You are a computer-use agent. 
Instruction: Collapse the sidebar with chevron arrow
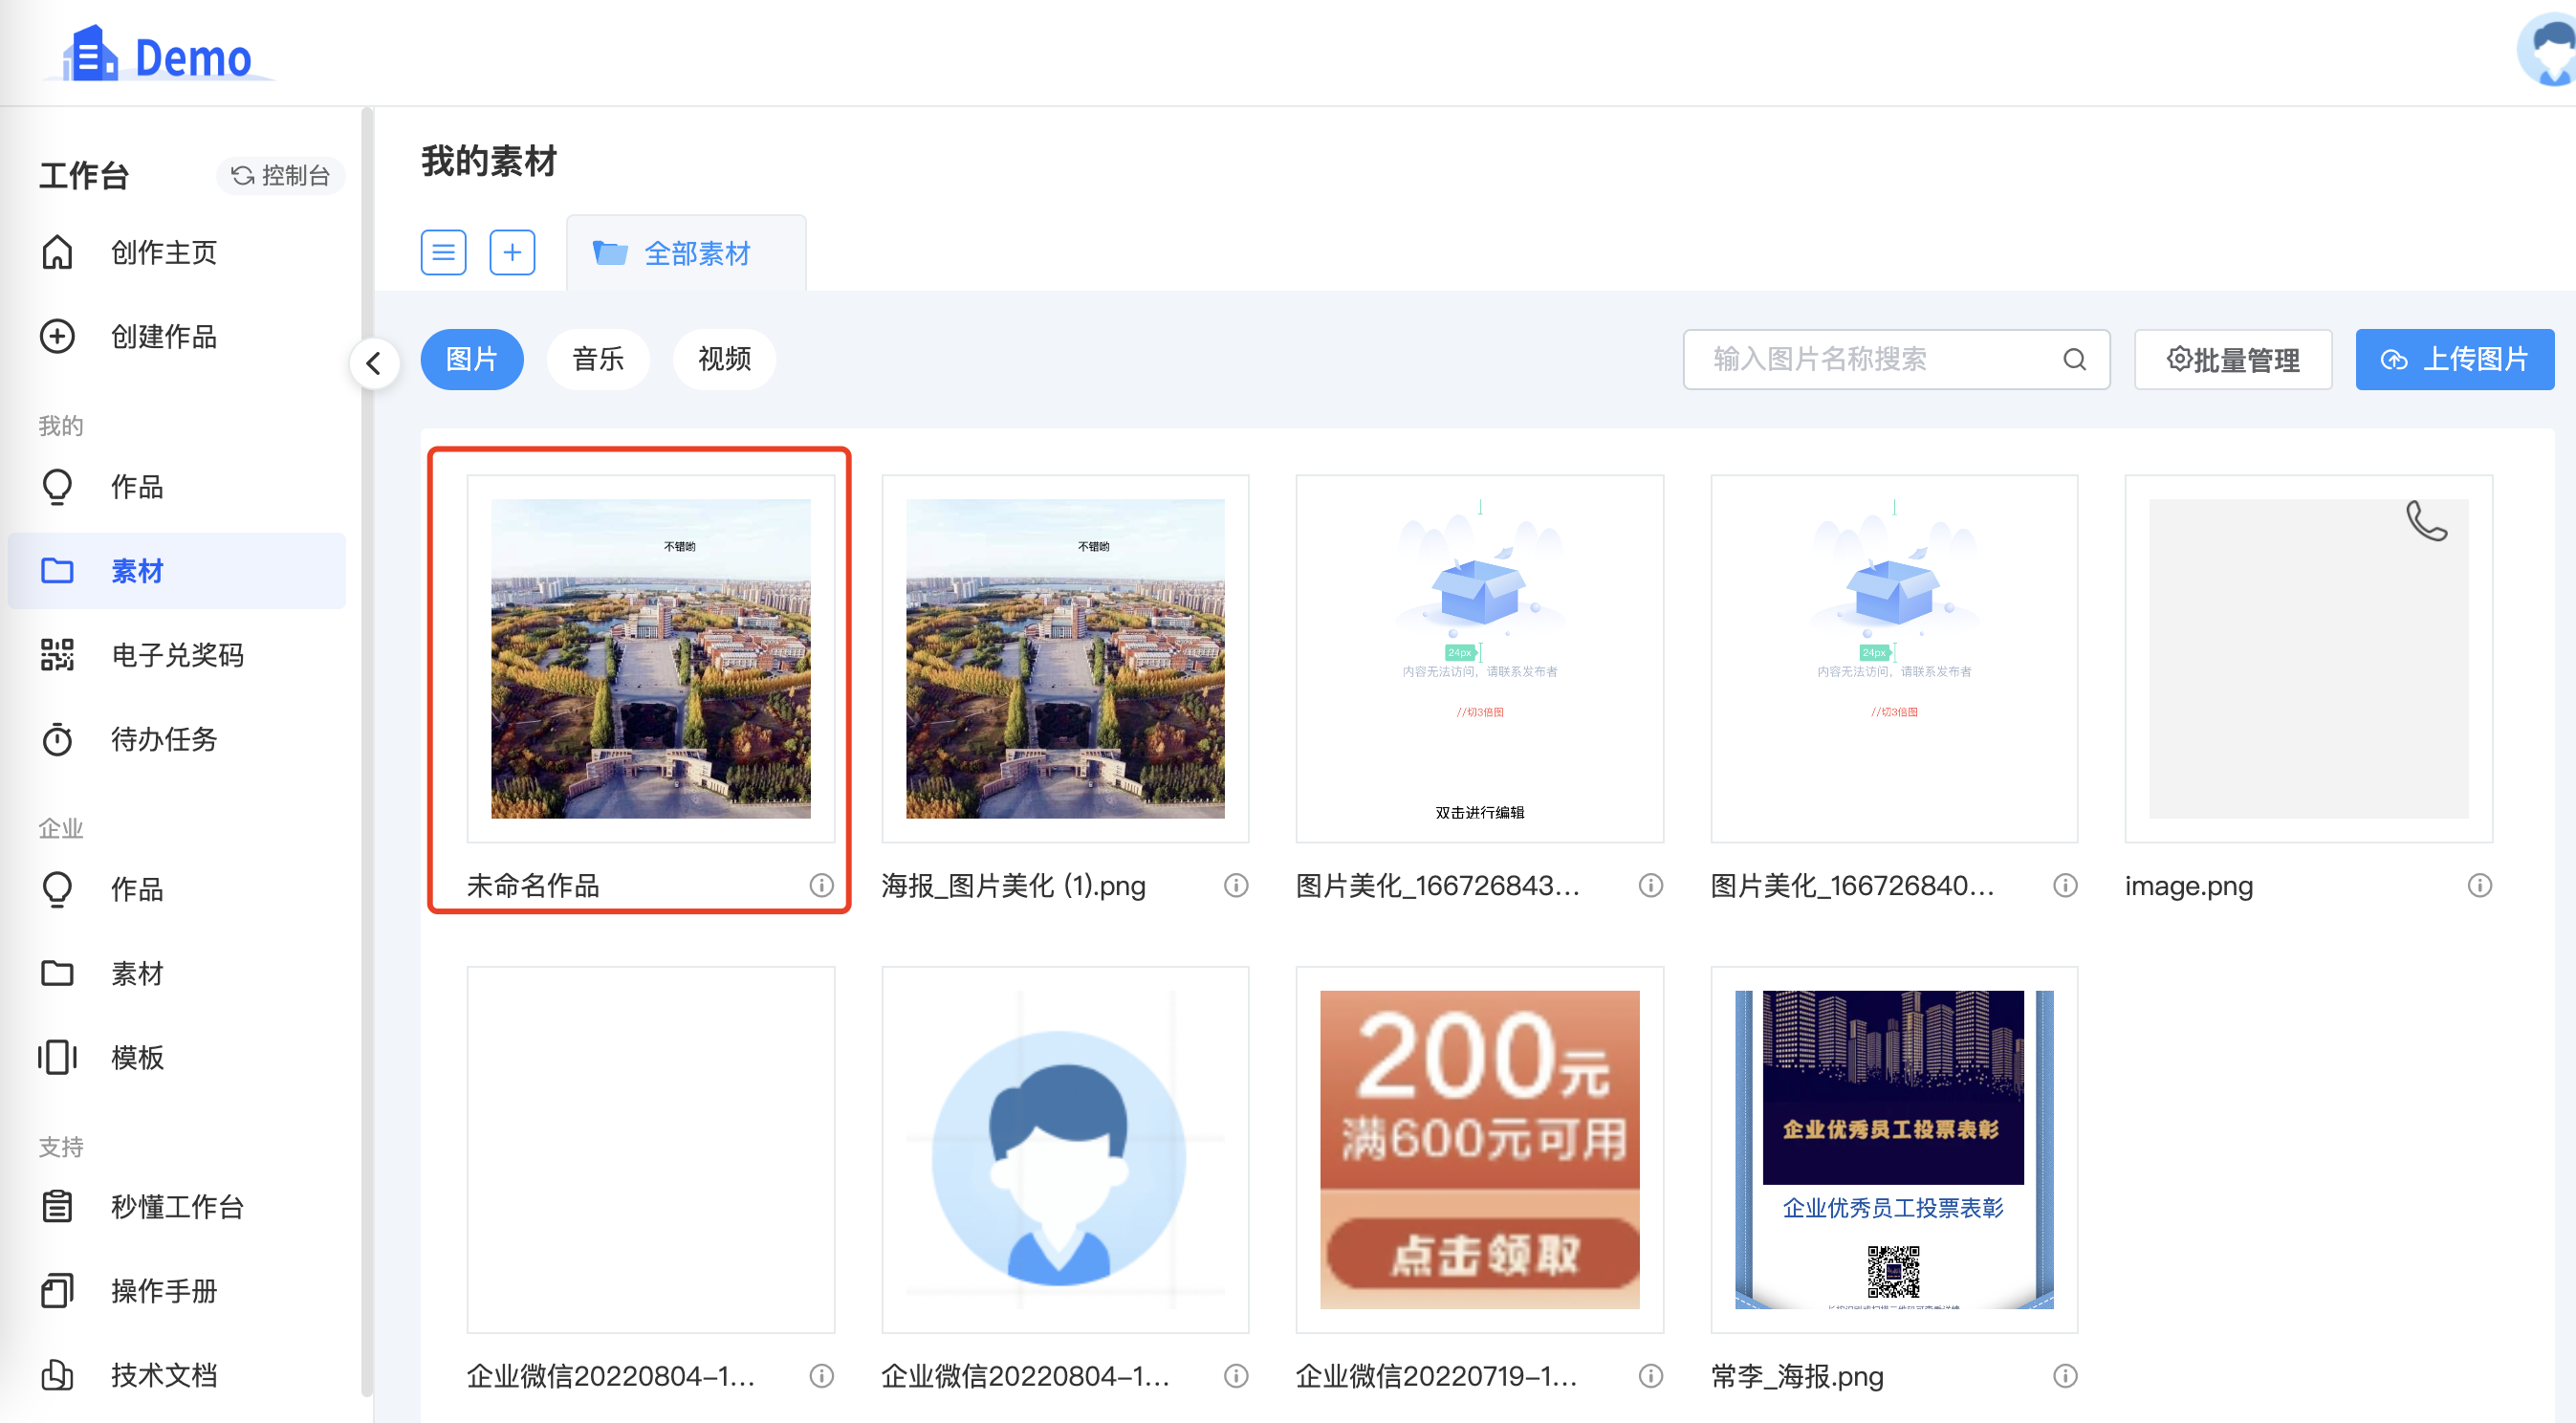[374, 362]
